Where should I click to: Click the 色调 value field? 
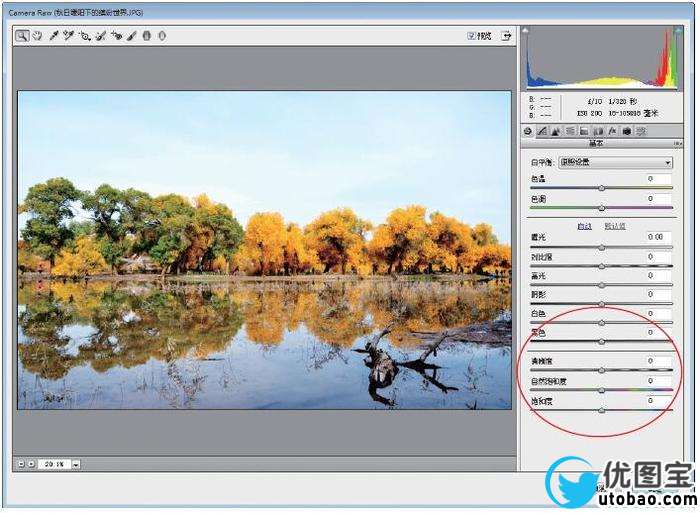click(657, 198)
